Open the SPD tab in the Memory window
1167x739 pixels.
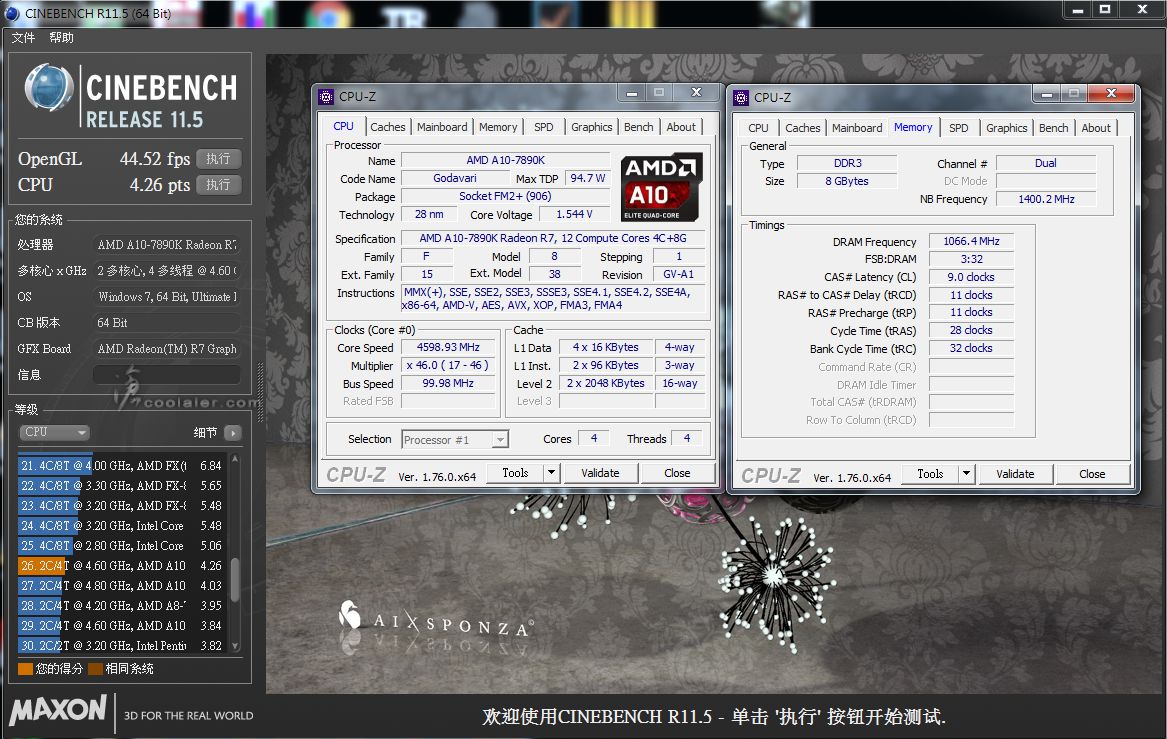[958, 128]
